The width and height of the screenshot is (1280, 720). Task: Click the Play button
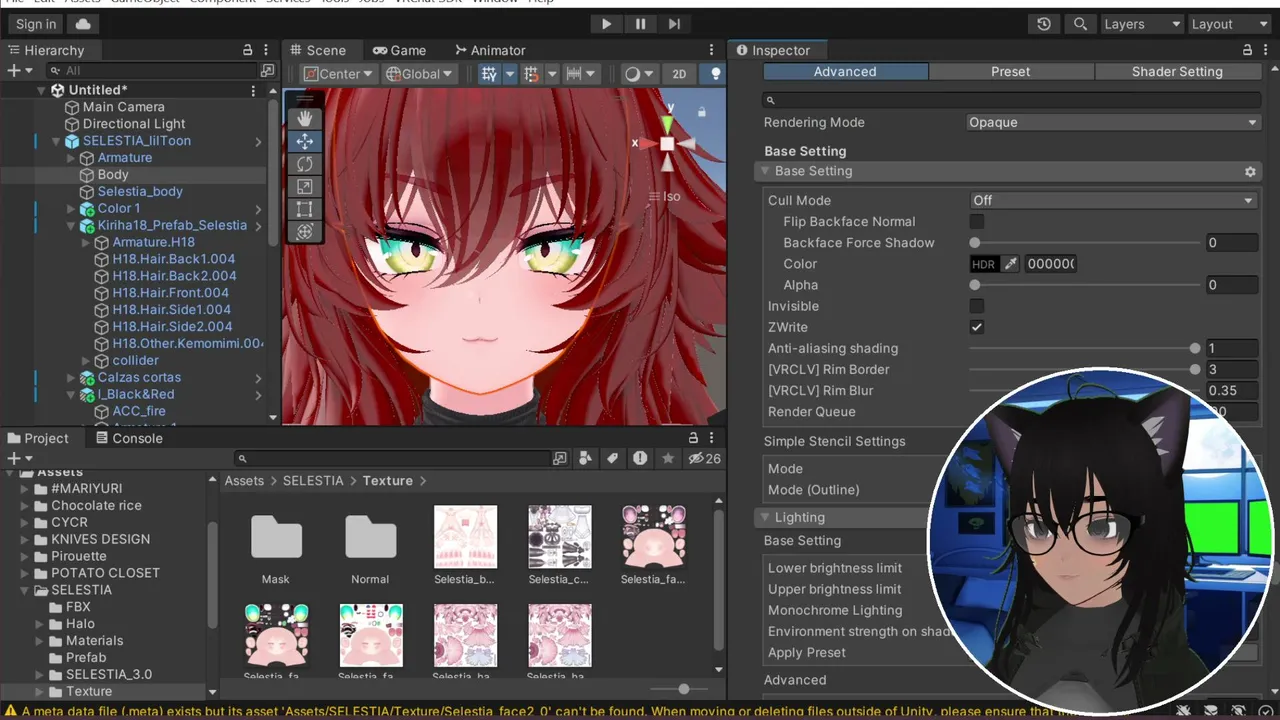pyautogui.click(x=606, y=24)
